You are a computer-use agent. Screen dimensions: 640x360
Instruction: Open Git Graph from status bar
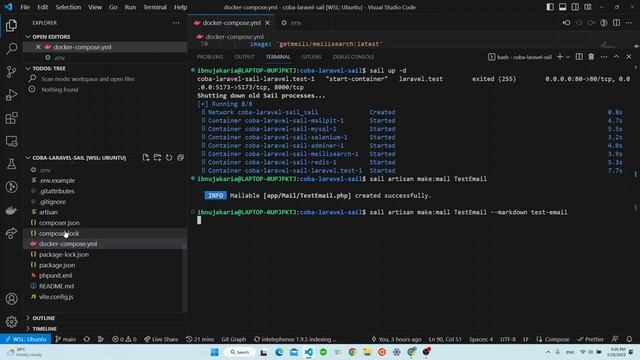(233, 339)
